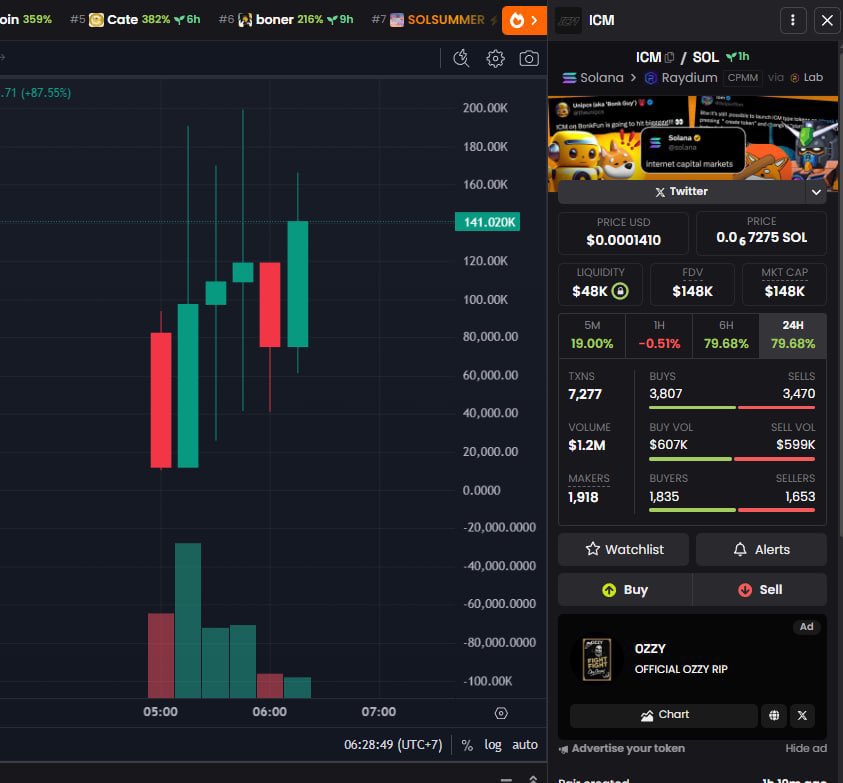This screenshot has width=843, height=783.
Task: Expand the socials dropdown chevron
Action: (x=816, y=192)
